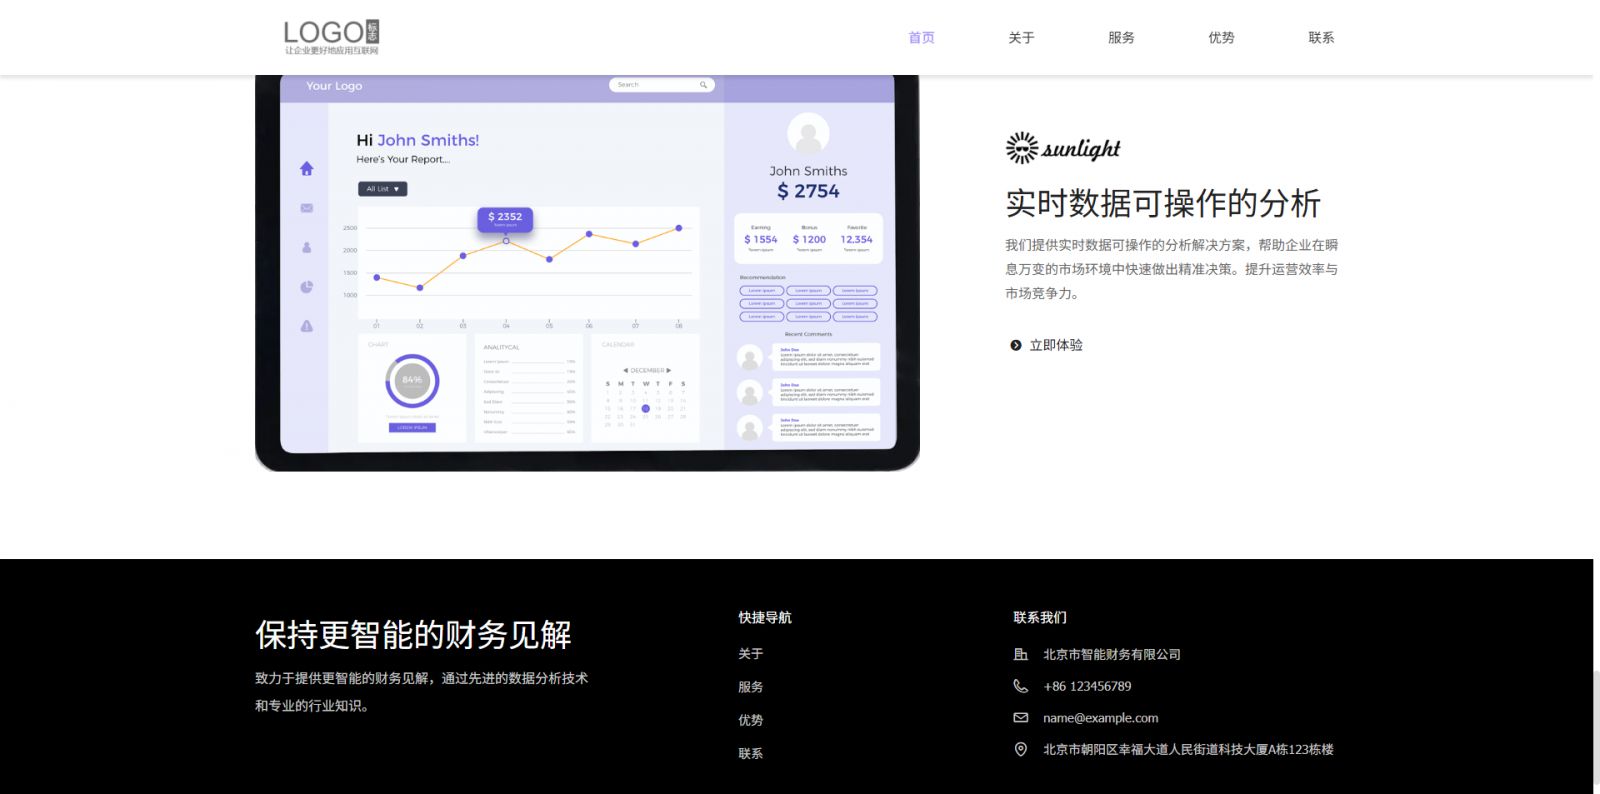The image size is (1600, 794).
Task: Open the 首页 navigation item
Action: (921, 38)
